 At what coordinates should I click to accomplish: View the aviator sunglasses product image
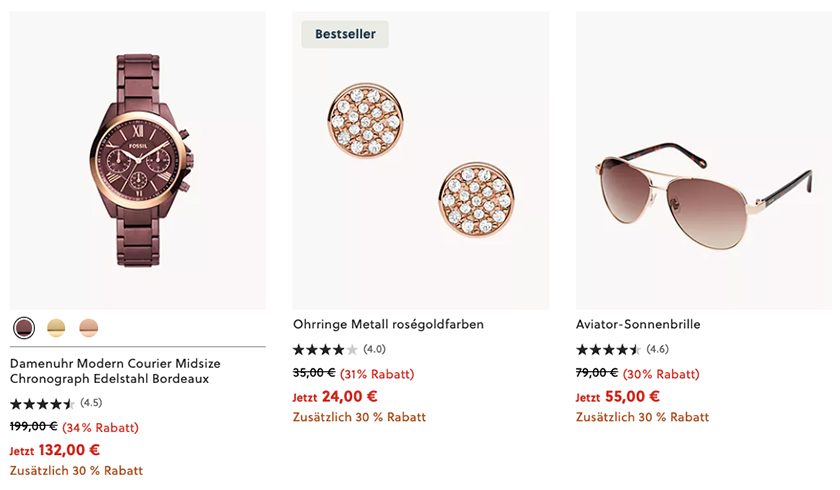click(703, 160)
